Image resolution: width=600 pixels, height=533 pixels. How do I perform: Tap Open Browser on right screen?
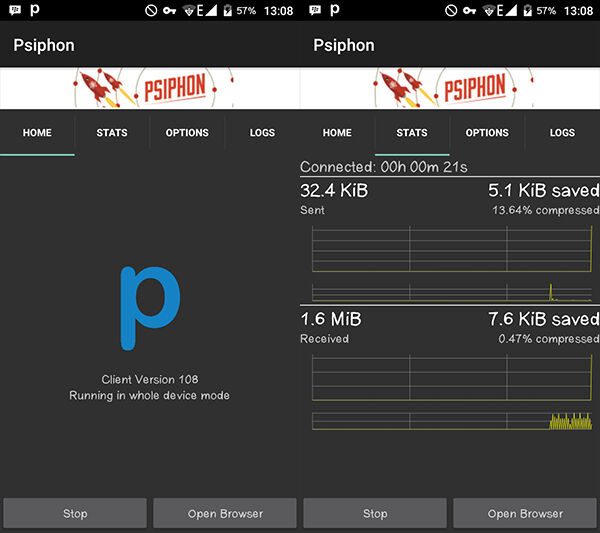[525, 513]
